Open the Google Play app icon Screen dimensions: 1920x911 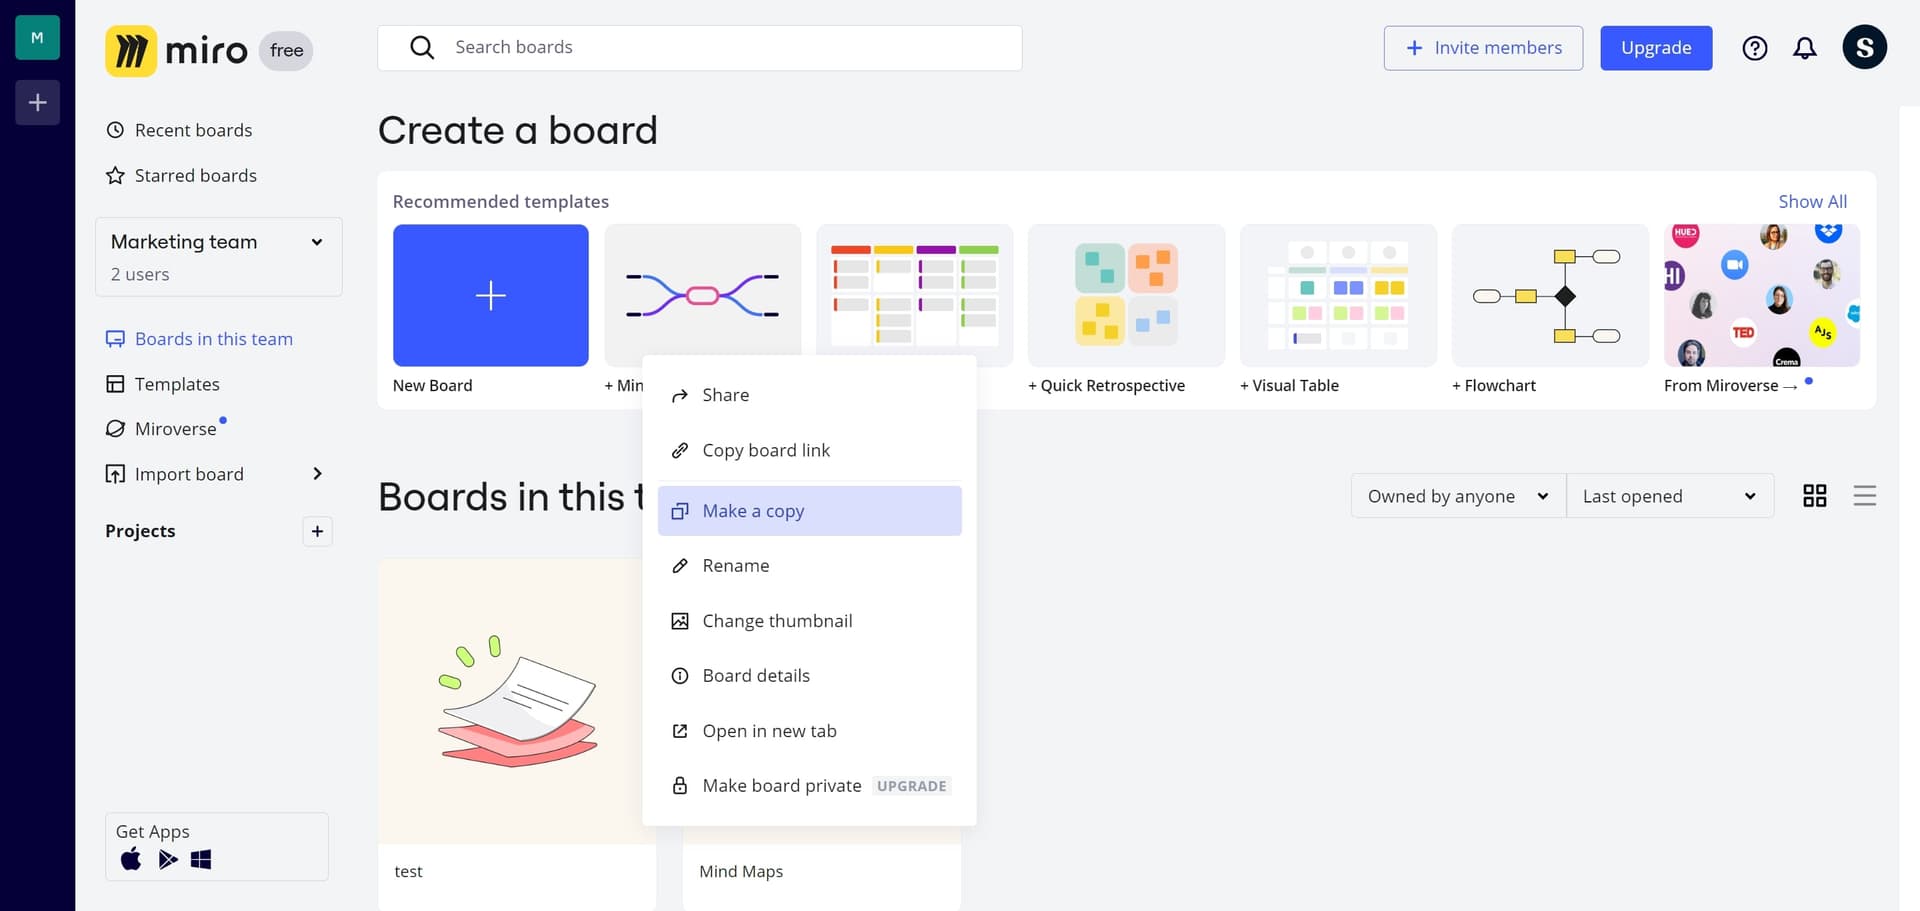click(167, 859)
